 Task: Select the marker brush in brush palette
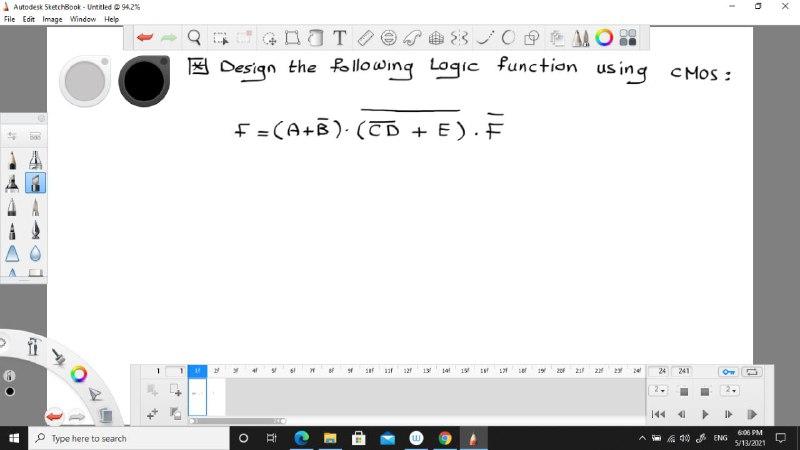tap(12, 183)
